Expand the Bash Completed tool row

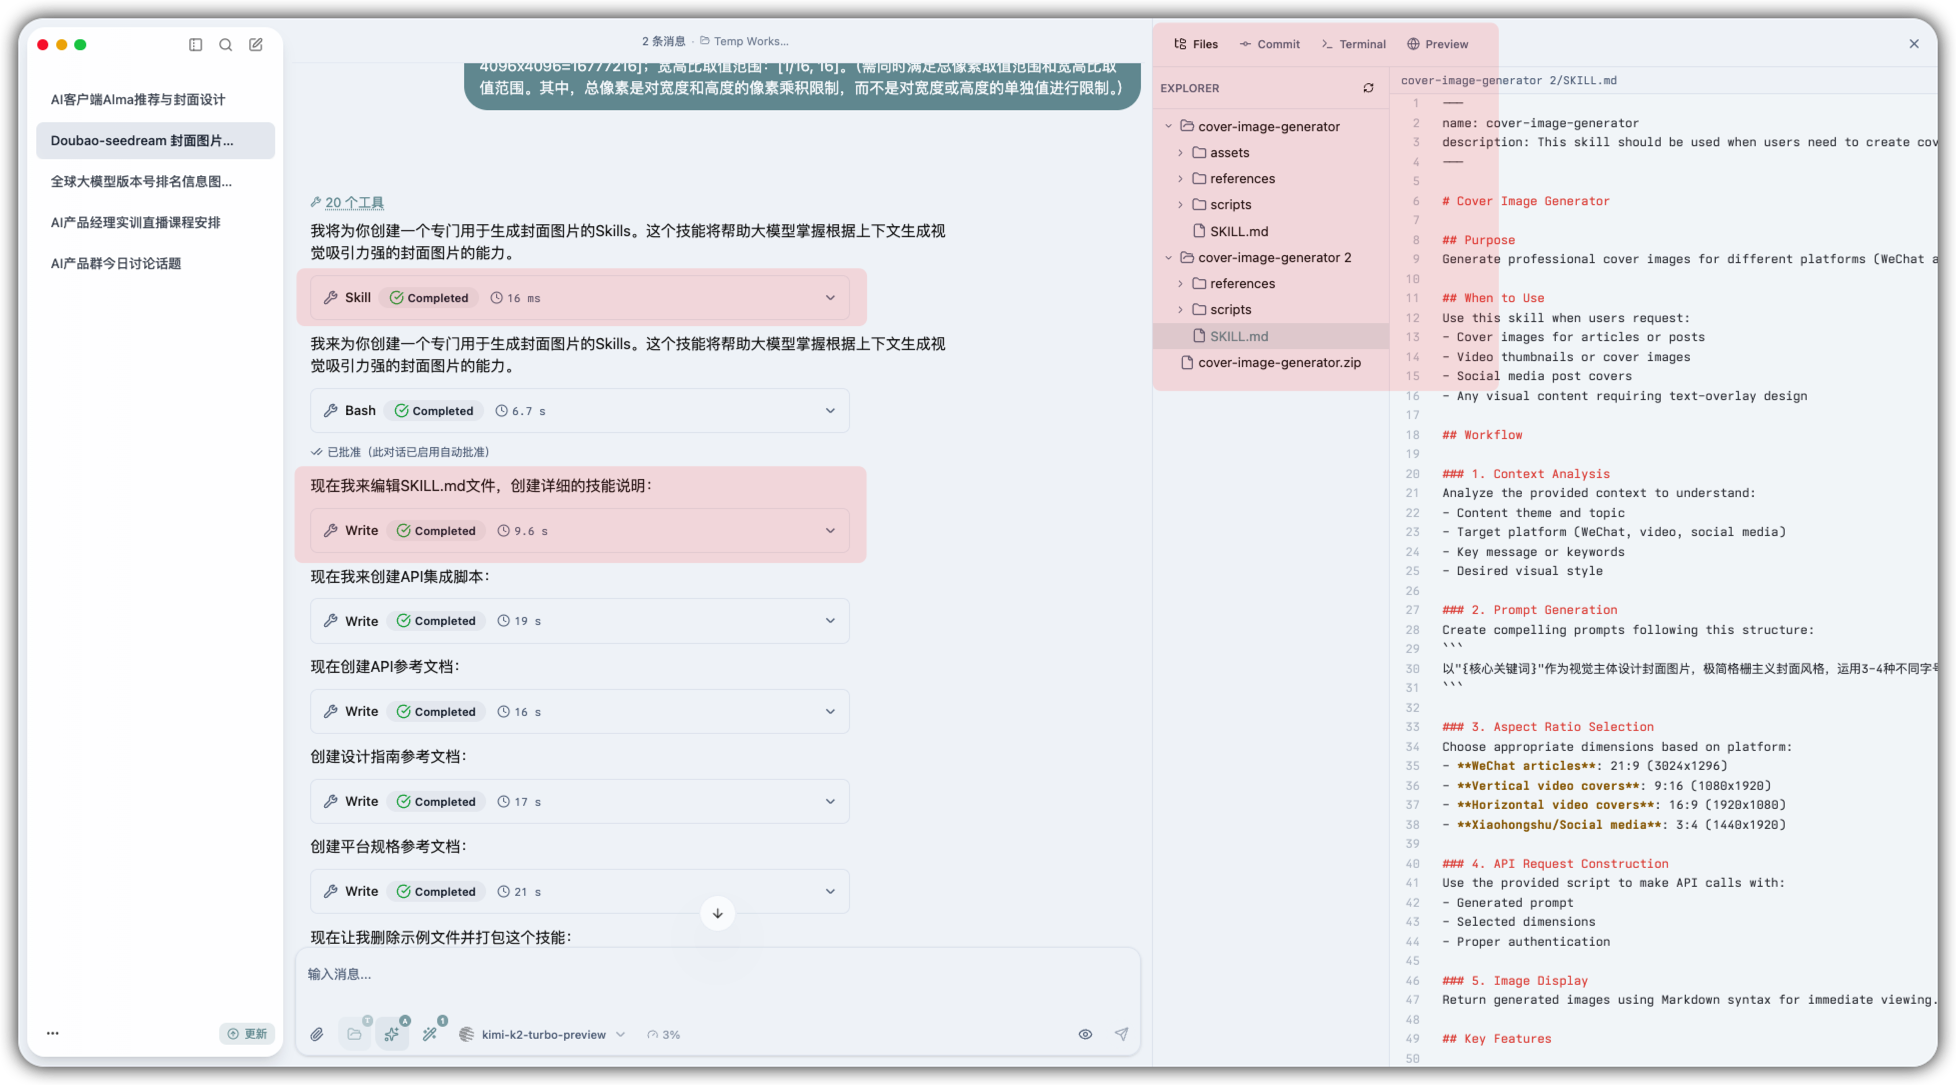pyautogui.click(x=829, y=411)
